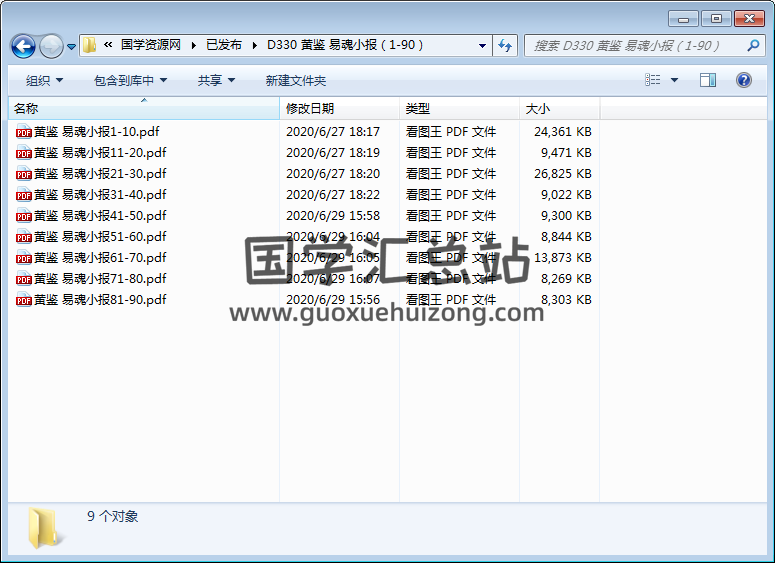Click the 9 个对象 status text
The height and width of the screenshot is (563, 775).
tap(113, 516)
